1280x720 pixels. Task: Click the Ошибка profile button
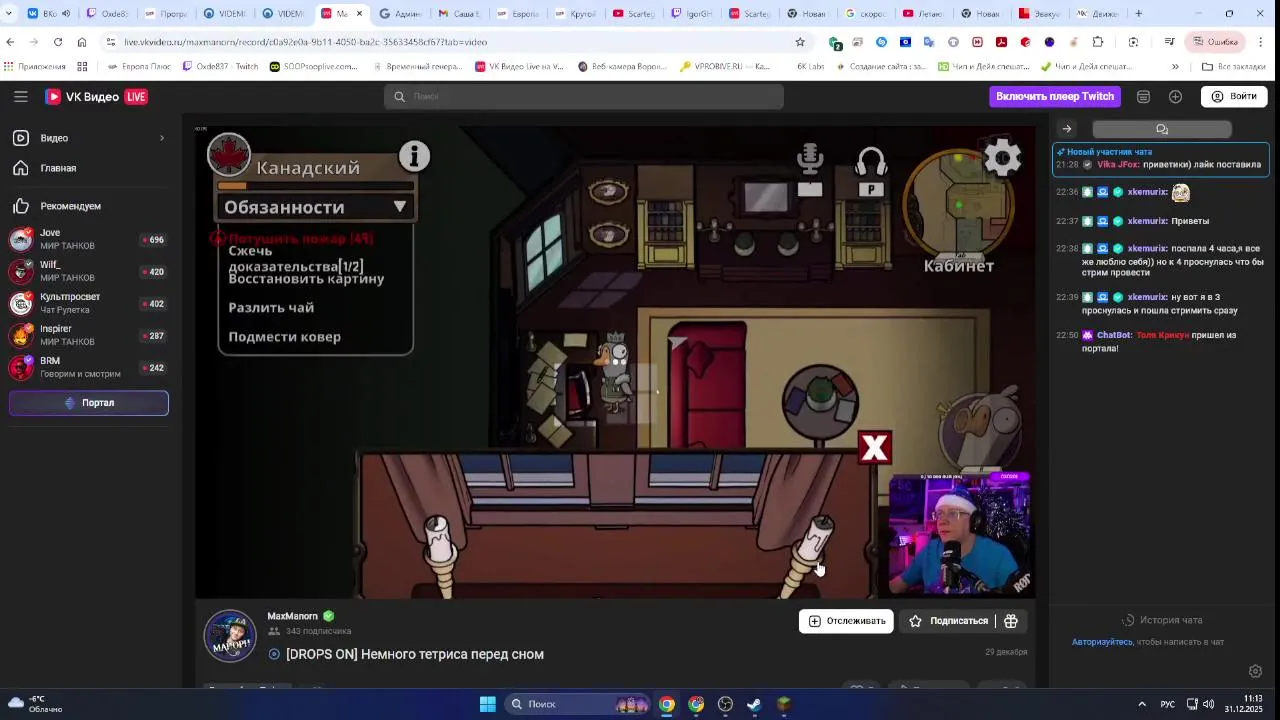click(1215, 42)
